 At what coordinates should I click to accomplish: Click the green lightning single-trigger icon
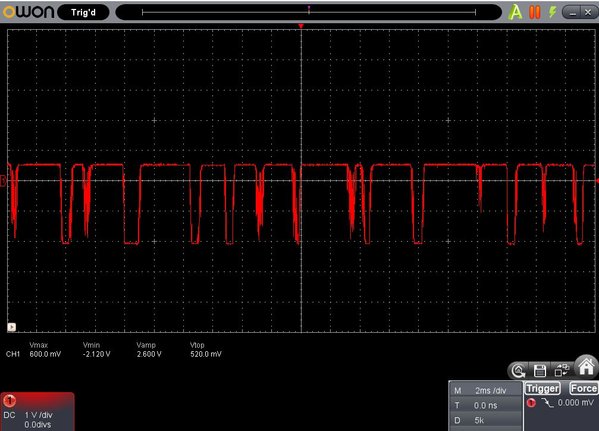552,12
